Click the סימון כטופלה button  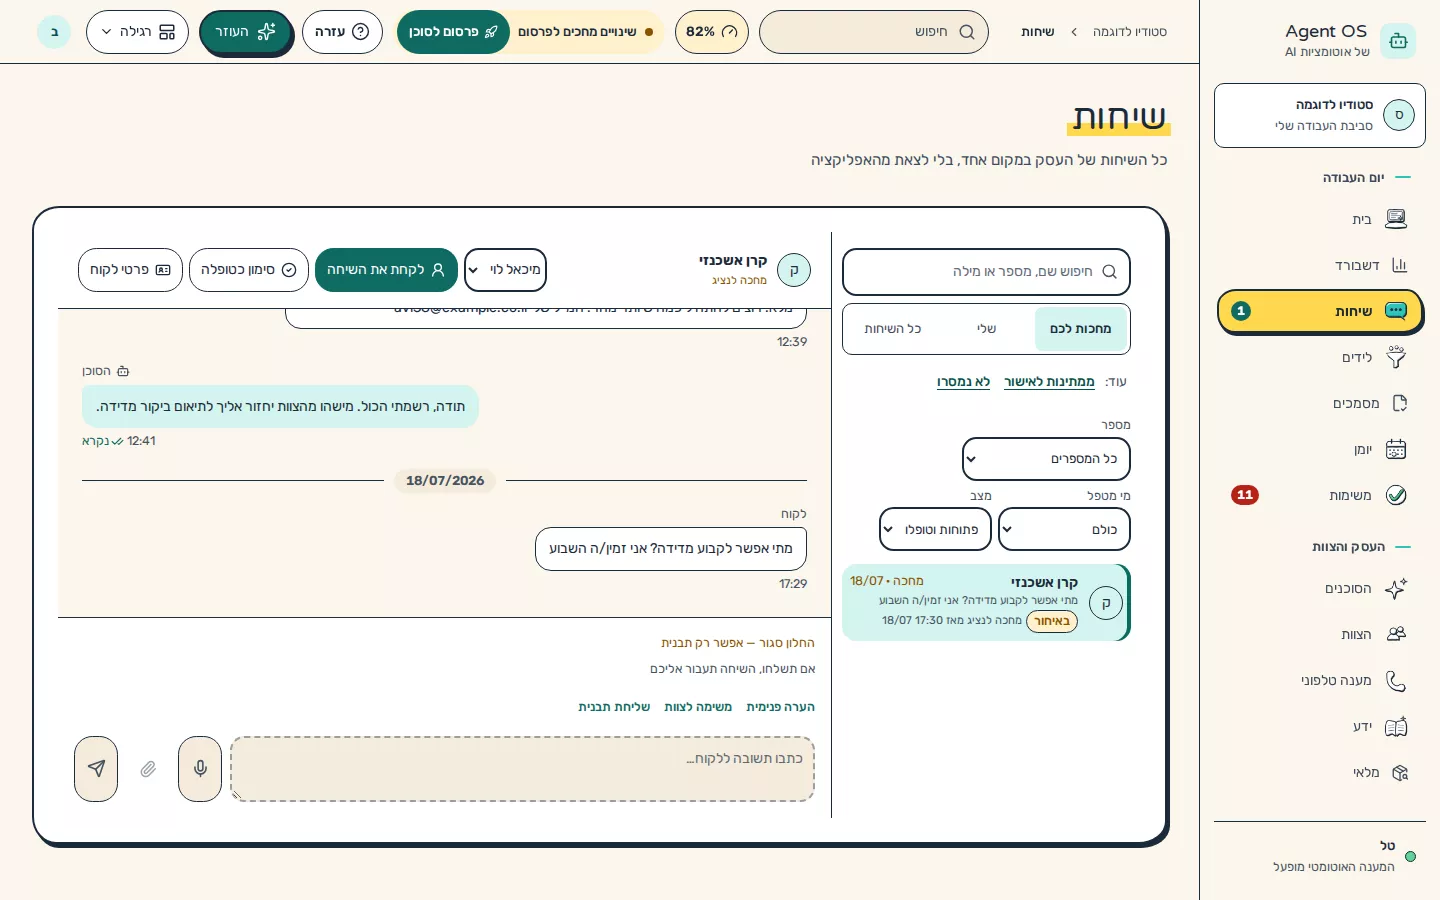point(249,270)
